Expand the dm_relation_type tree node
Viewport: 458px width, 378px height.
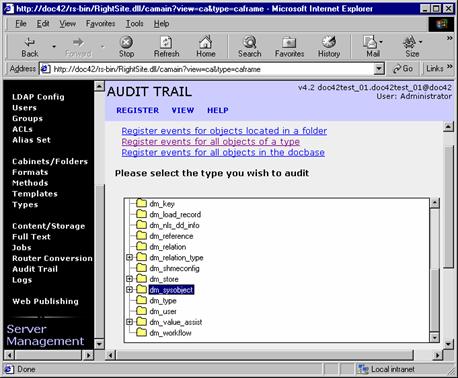(129, 257)
